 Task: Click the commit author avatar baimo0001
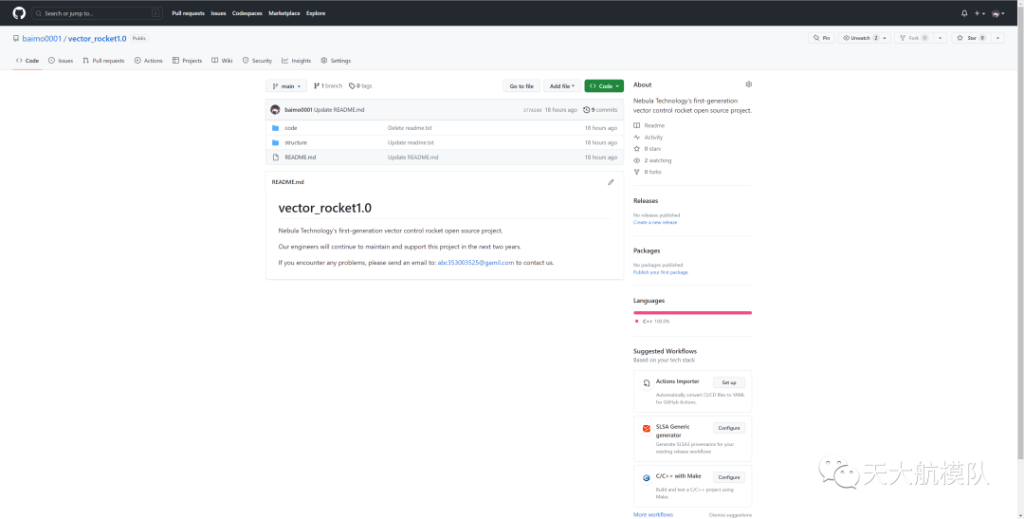point(276,110)
